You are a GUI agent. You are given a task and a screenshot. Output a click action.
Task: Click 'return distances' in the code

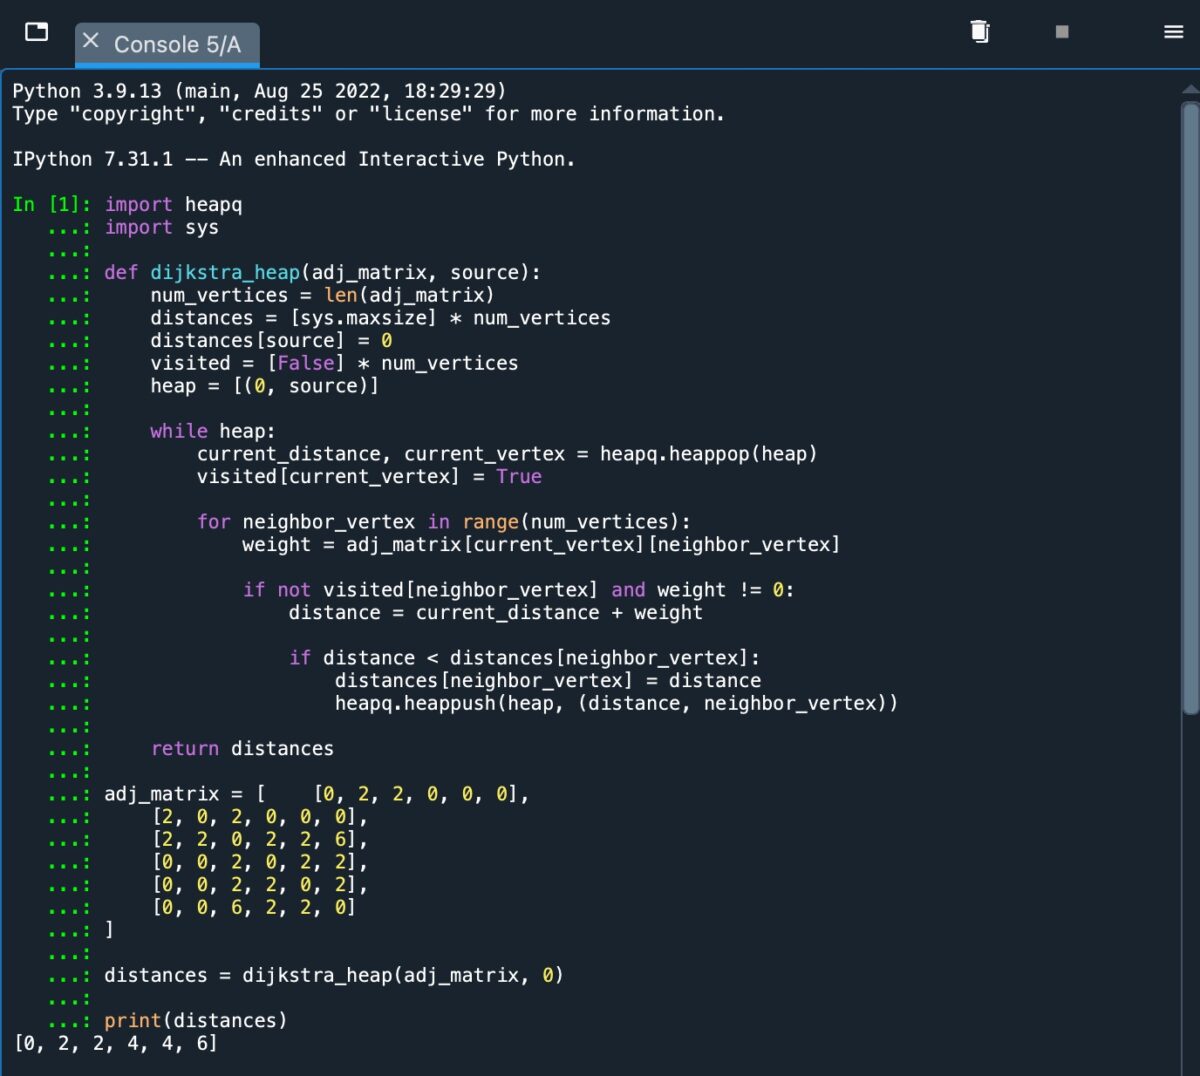[242, 749]
